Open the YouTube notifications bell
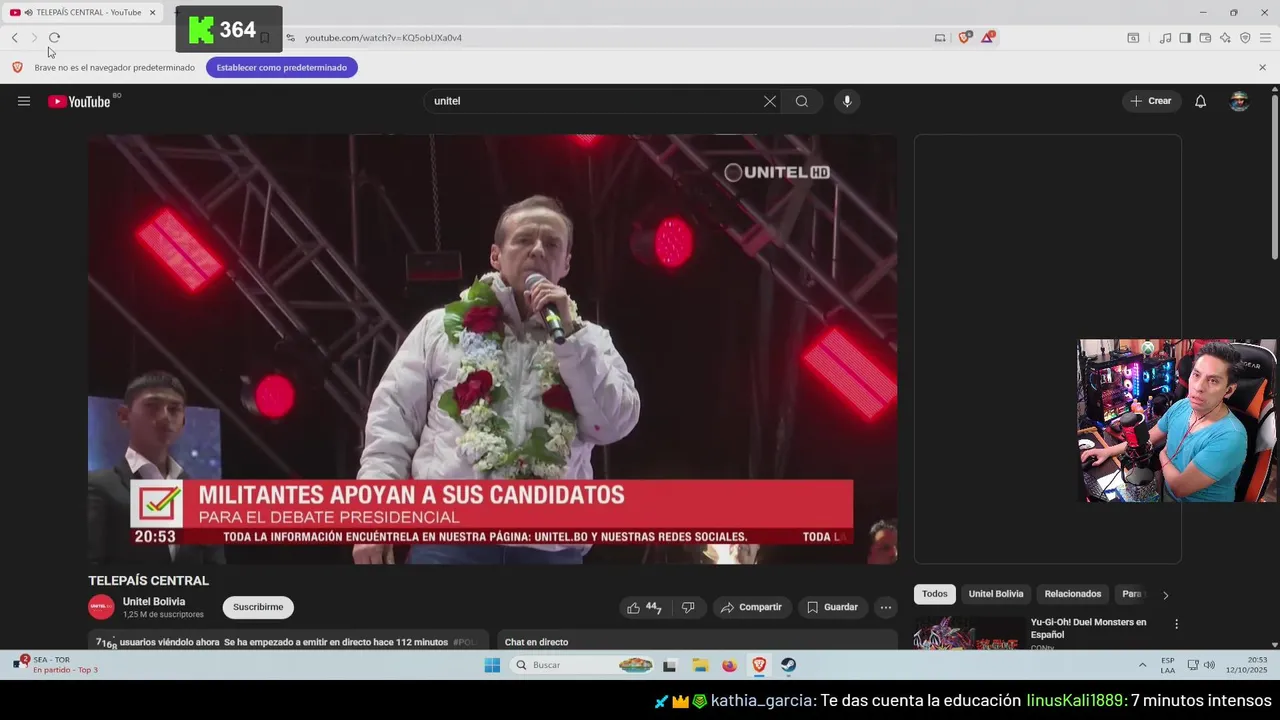Image resolution: width=1280 pixels, height=720 pixels. click(1201, 101)
